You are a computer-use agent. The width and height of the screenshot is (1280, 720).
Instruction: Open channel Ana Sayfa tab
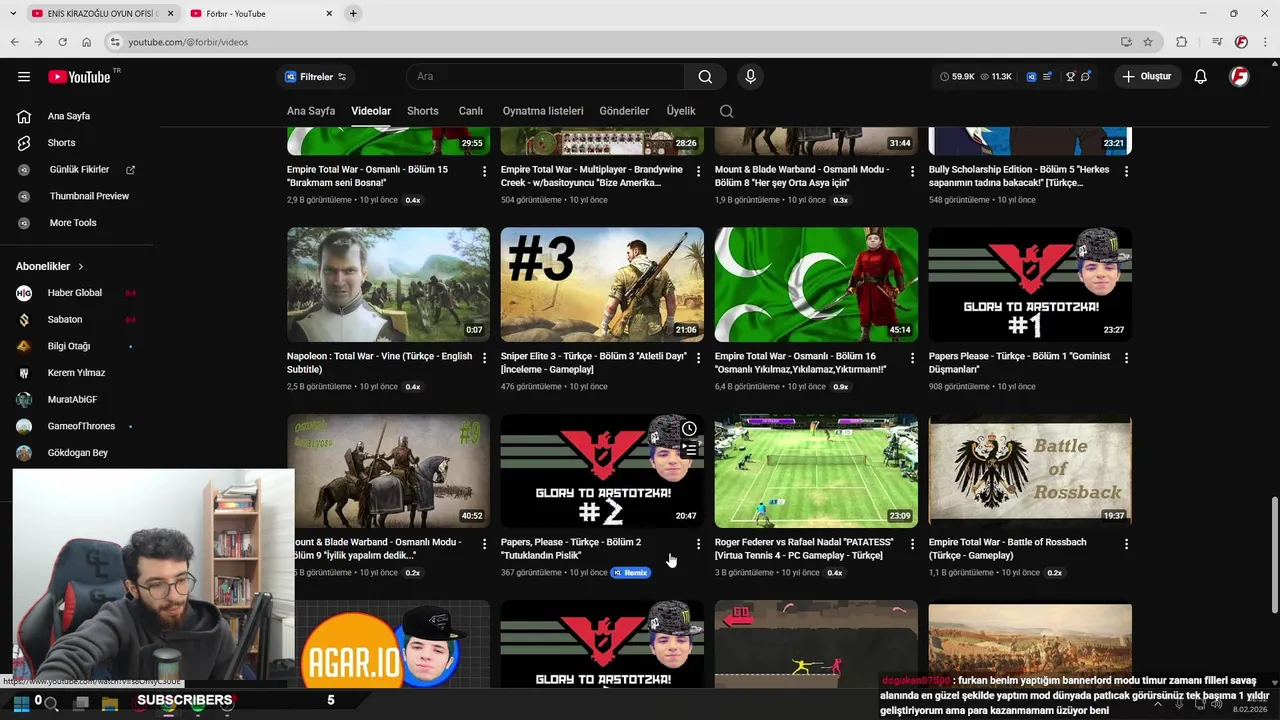[311, 111]
